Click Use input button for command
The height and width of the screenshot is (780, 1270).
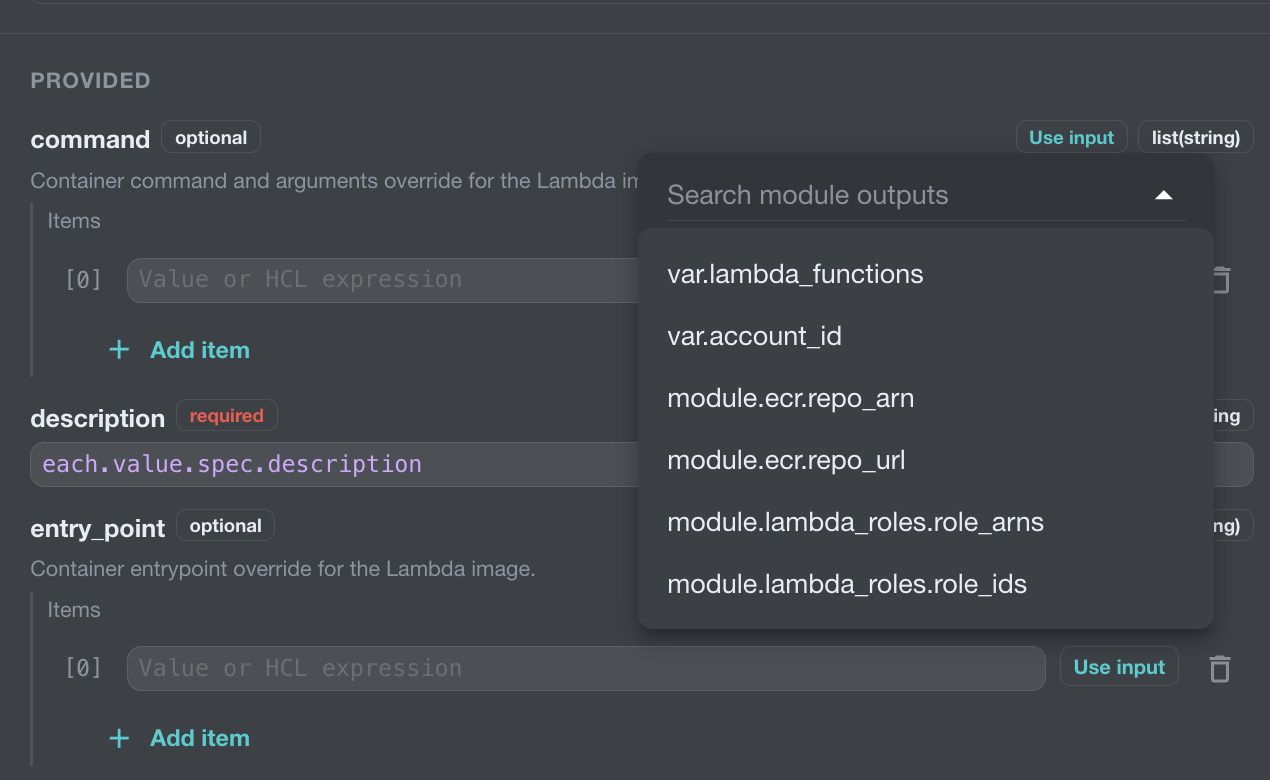(x=1071, y=137)
